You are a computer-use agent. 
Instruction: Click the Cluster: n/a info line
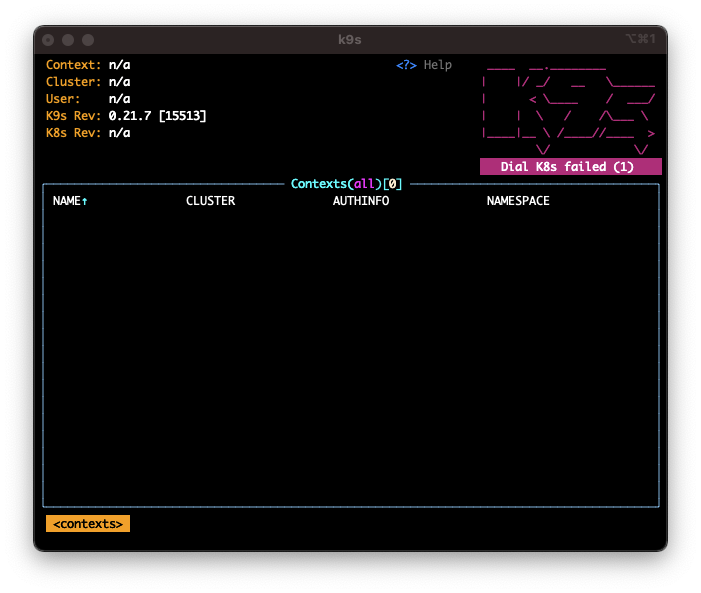click(88, 82)
